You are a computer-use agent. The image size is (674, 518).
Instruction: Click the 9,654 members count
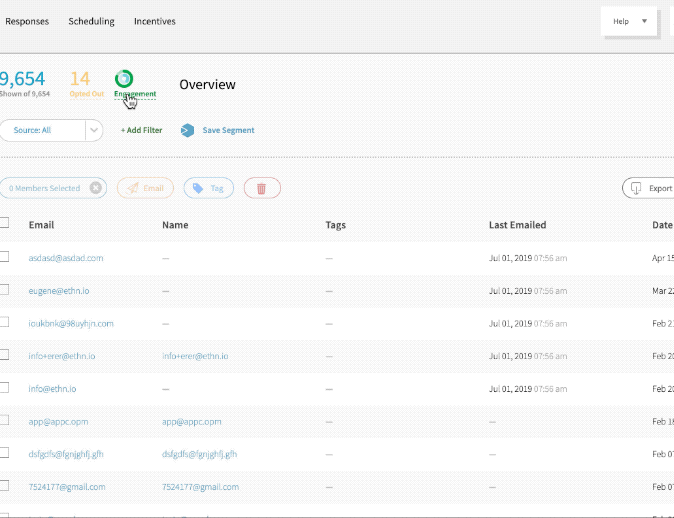22,79
